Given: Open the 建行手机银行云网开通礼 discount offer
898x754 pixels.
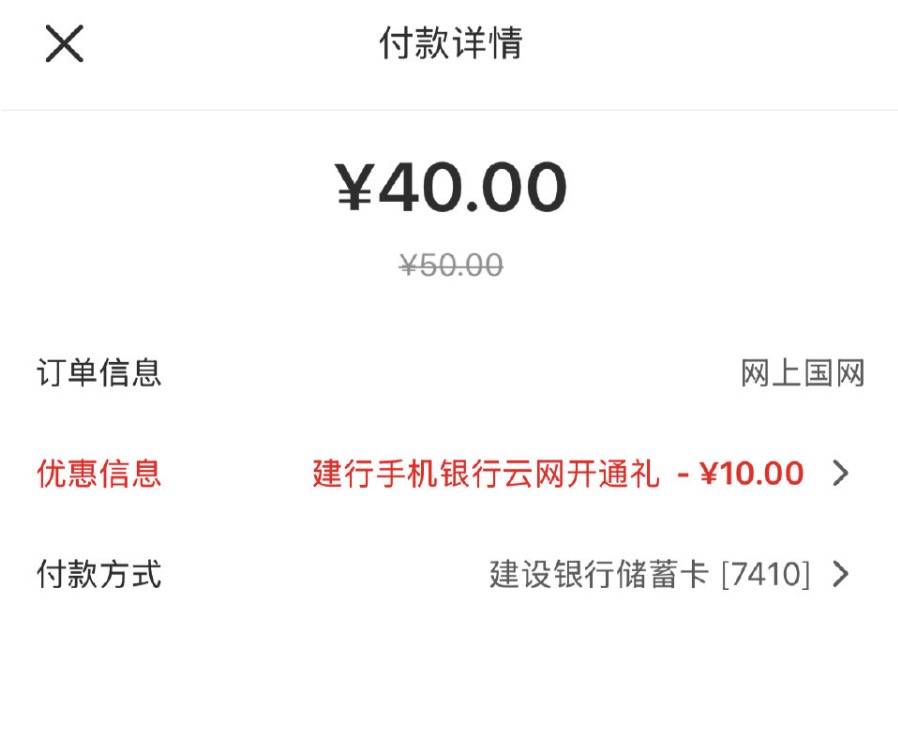Looking at the screenshot, I should [x=486, y=473].
